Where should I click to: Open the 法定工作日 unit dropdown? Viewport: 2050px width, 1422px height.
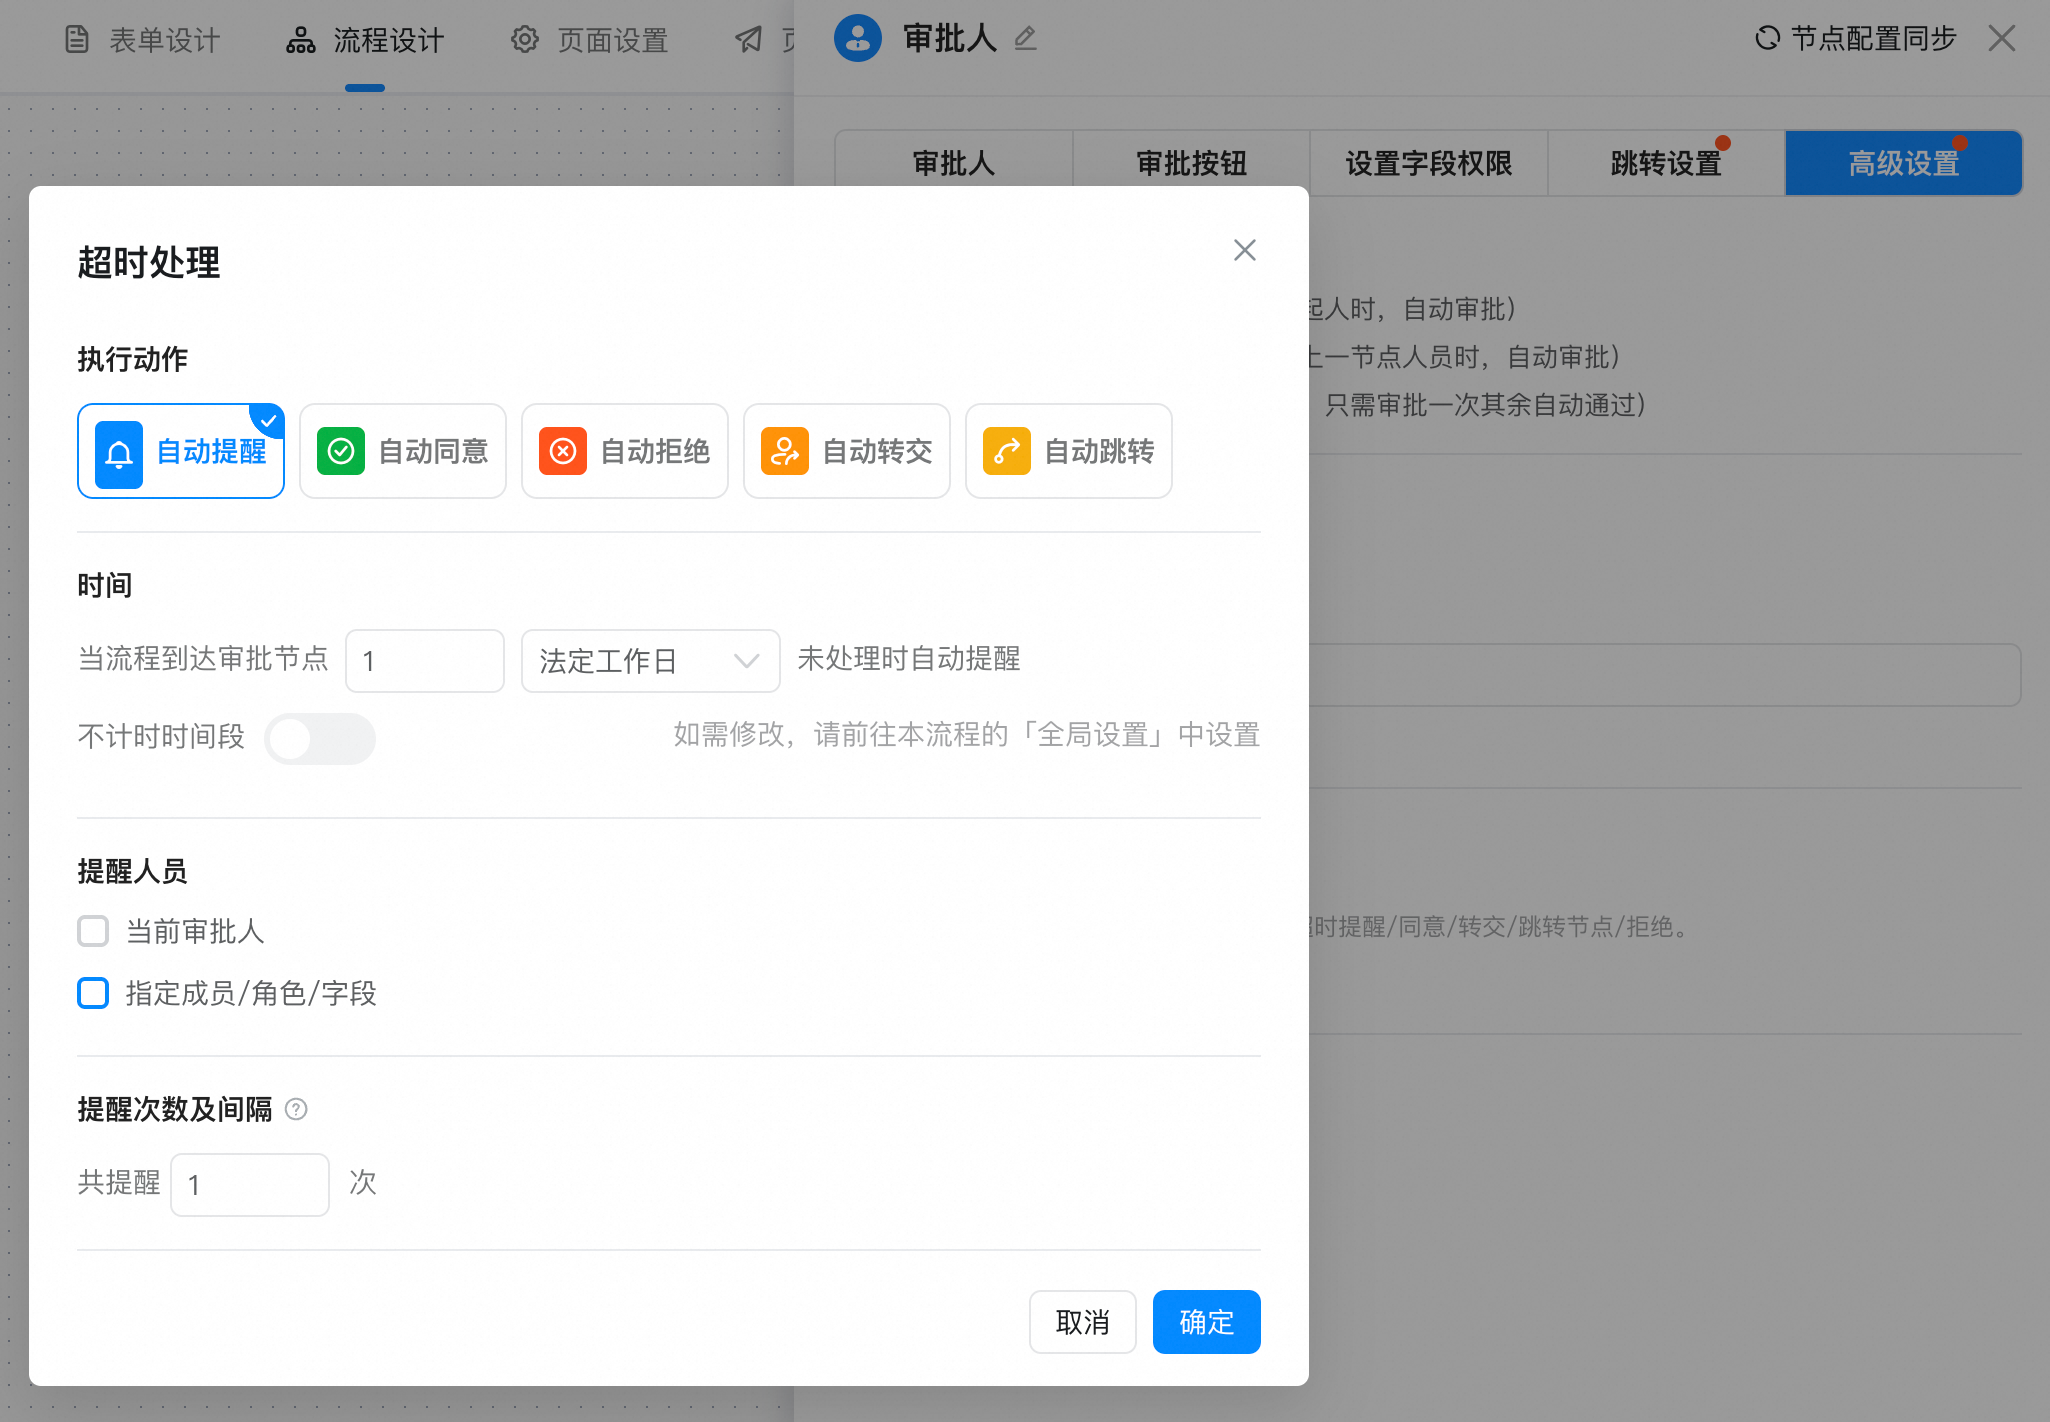[651, 661]
